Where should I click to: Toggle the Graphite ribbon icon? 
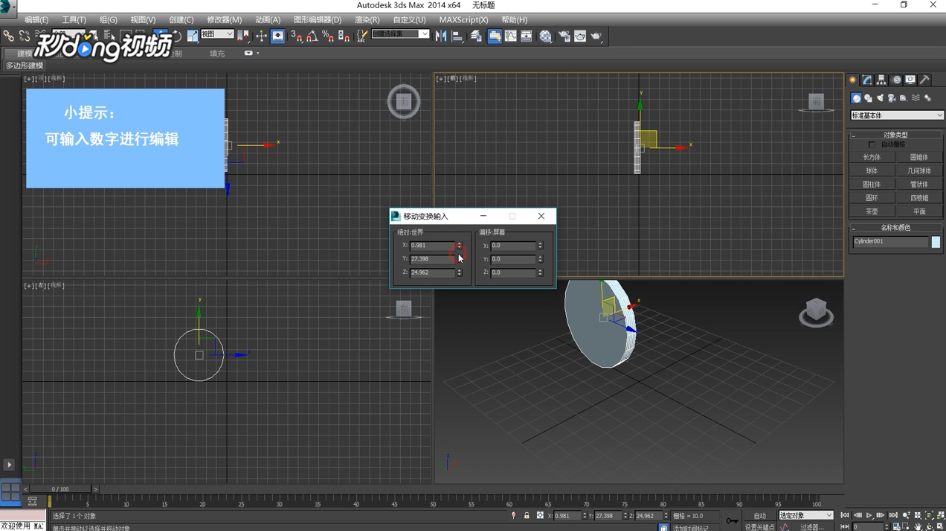coord(494,36)
